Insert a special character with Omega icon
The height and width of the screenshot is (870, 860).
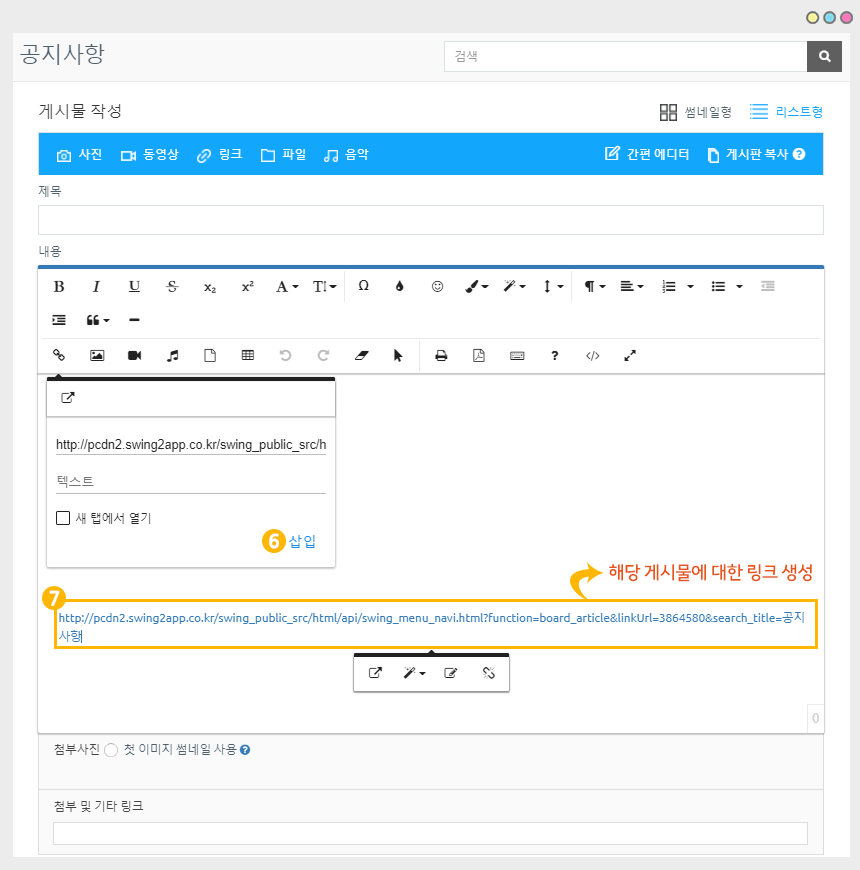point(364,286)
